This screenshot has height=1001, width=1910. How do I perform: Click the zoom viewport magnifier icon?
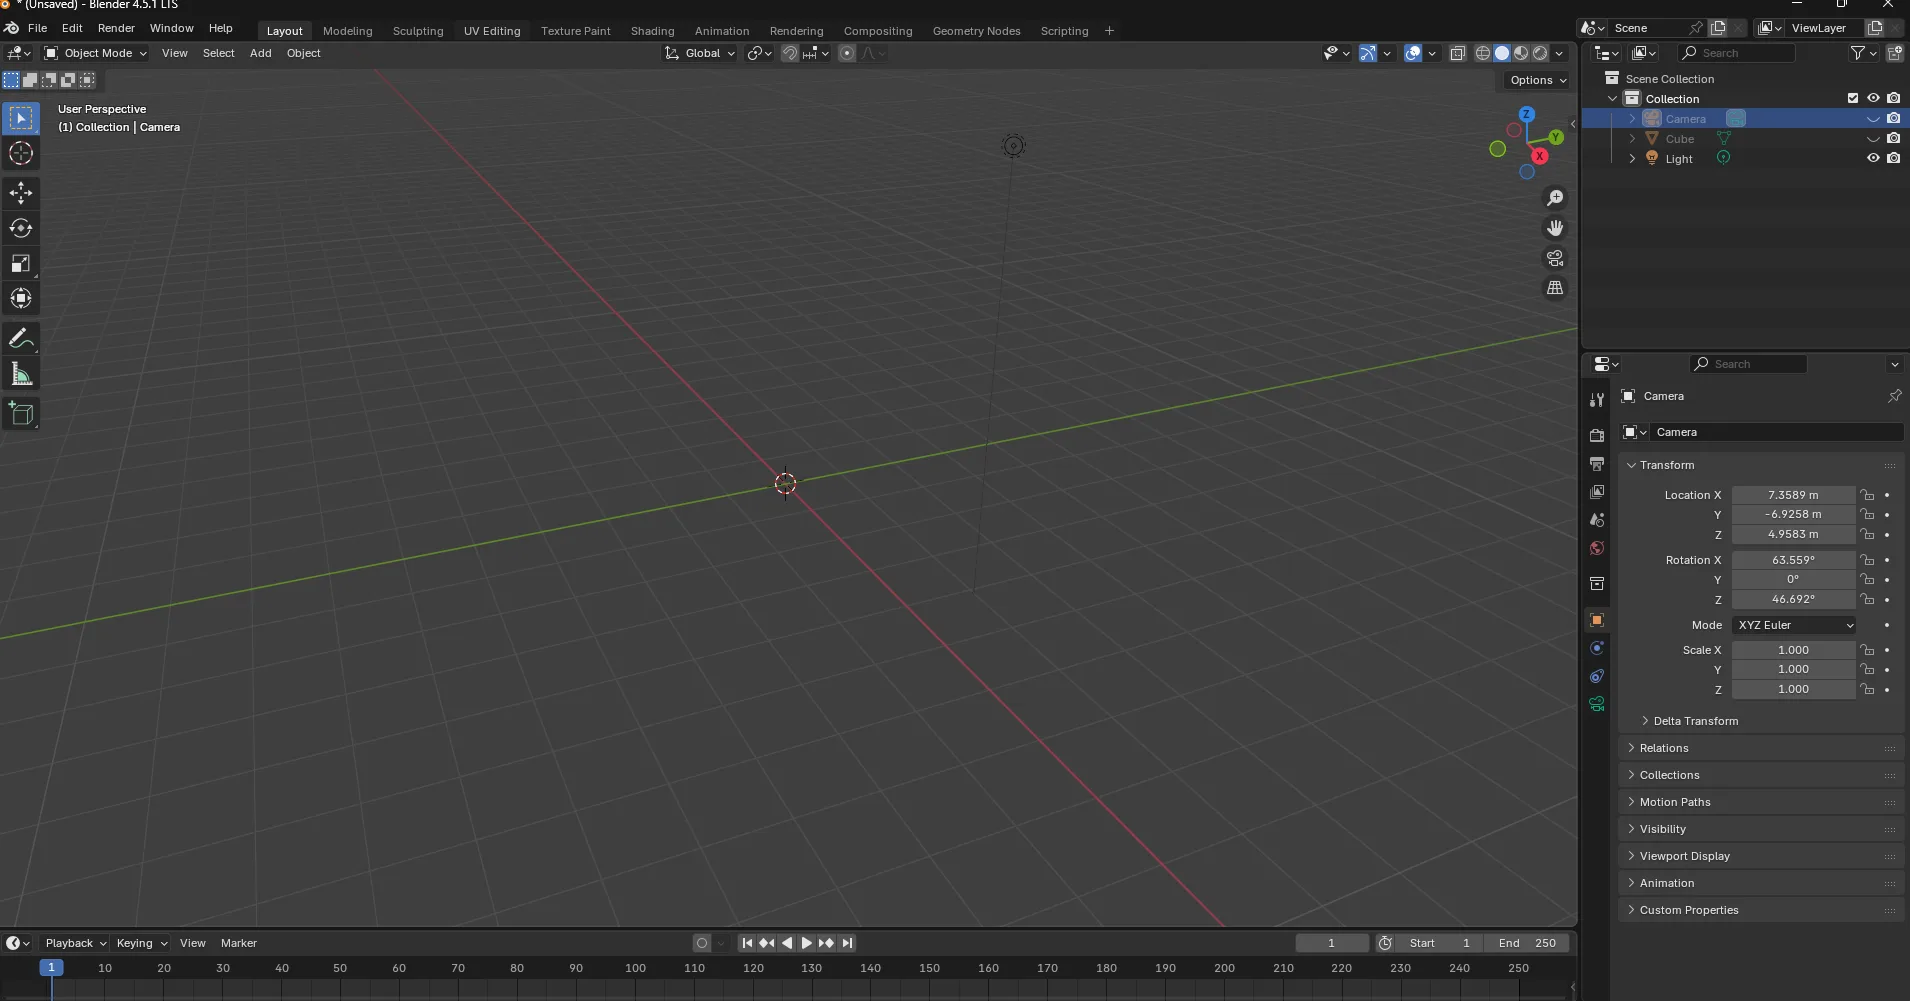click(1555, 198)
